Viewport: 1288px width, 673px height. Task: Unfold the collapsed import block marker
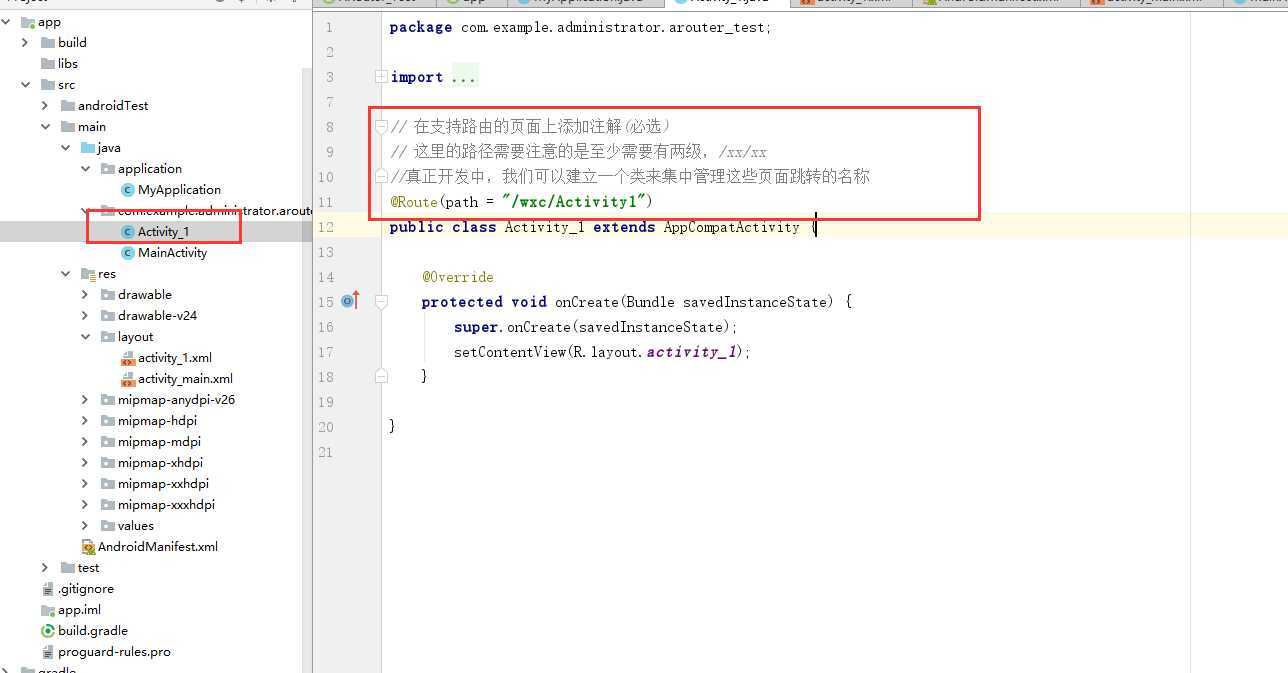[381, 77]
